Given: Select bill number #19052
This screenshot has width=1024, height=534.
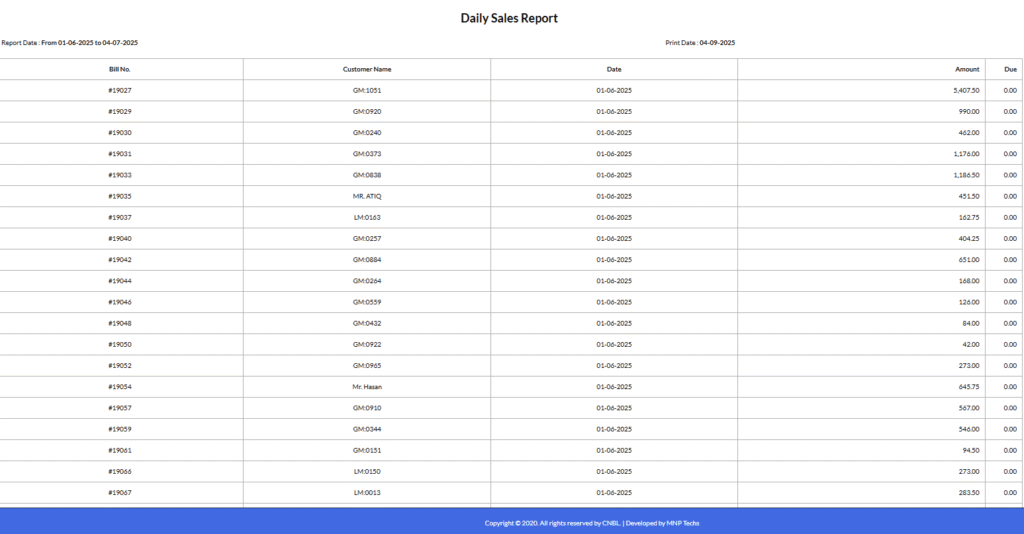Looking at the screenshot, I should click(120, 366).
